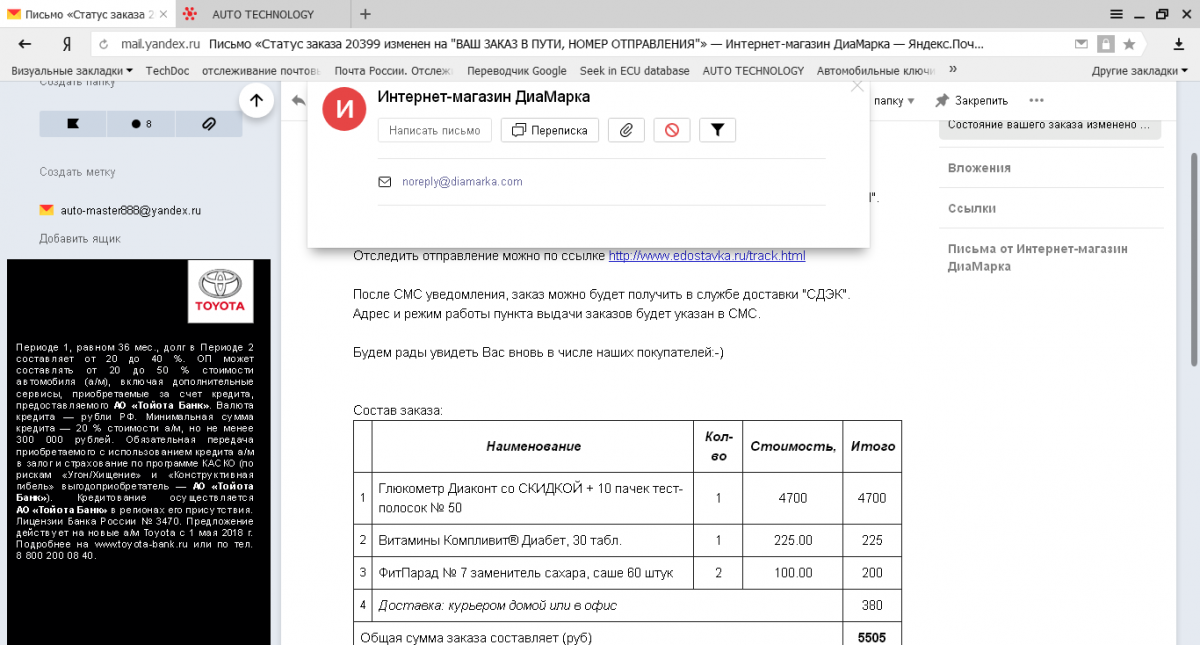Screen dimensions: 1200x645
Task: Click envelope icon beside noreply email
Action: (385, 182)
